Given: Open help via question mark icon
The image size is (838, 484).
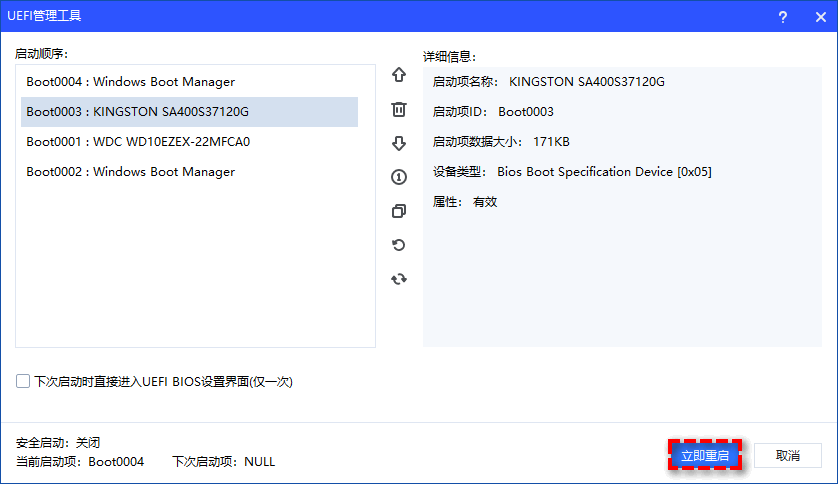Looking at the screenshot, I should click(x=782, y=16).
